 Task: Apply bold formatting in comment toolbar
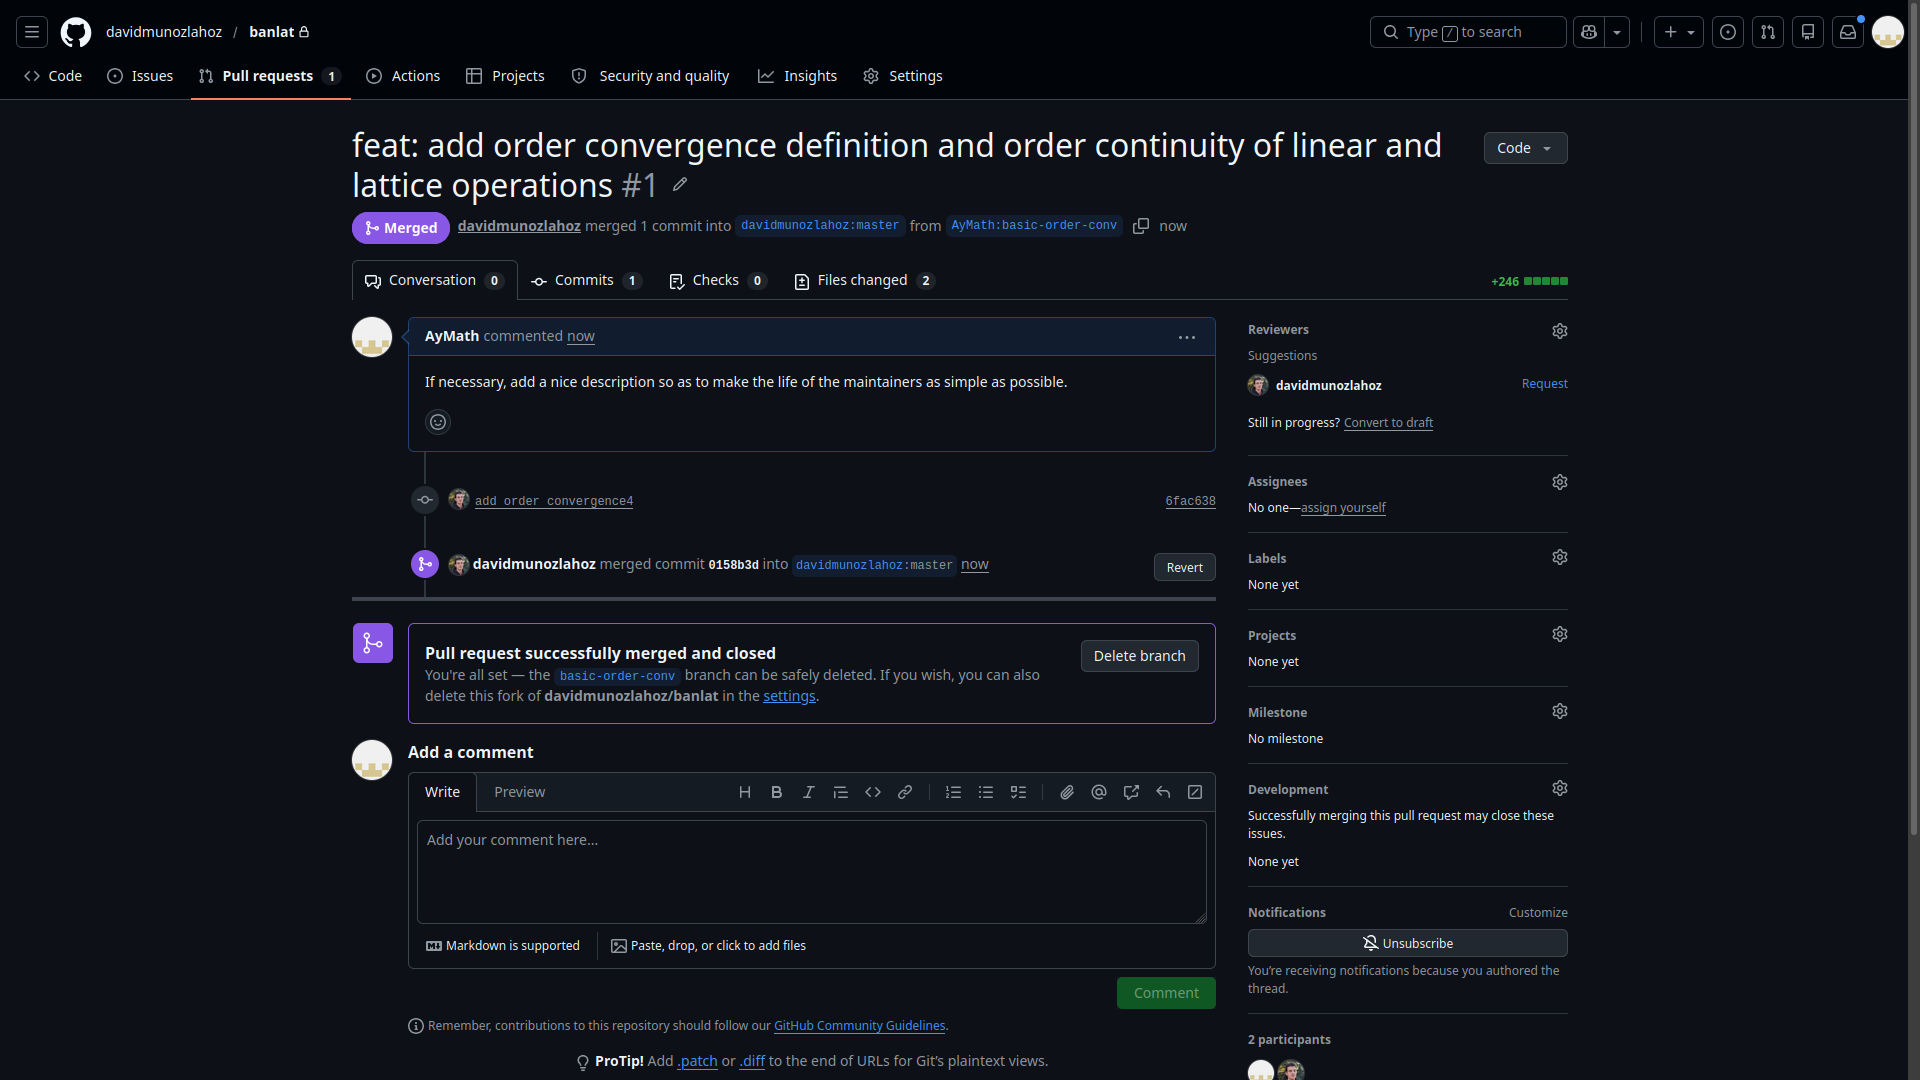(x=777, y=792)
